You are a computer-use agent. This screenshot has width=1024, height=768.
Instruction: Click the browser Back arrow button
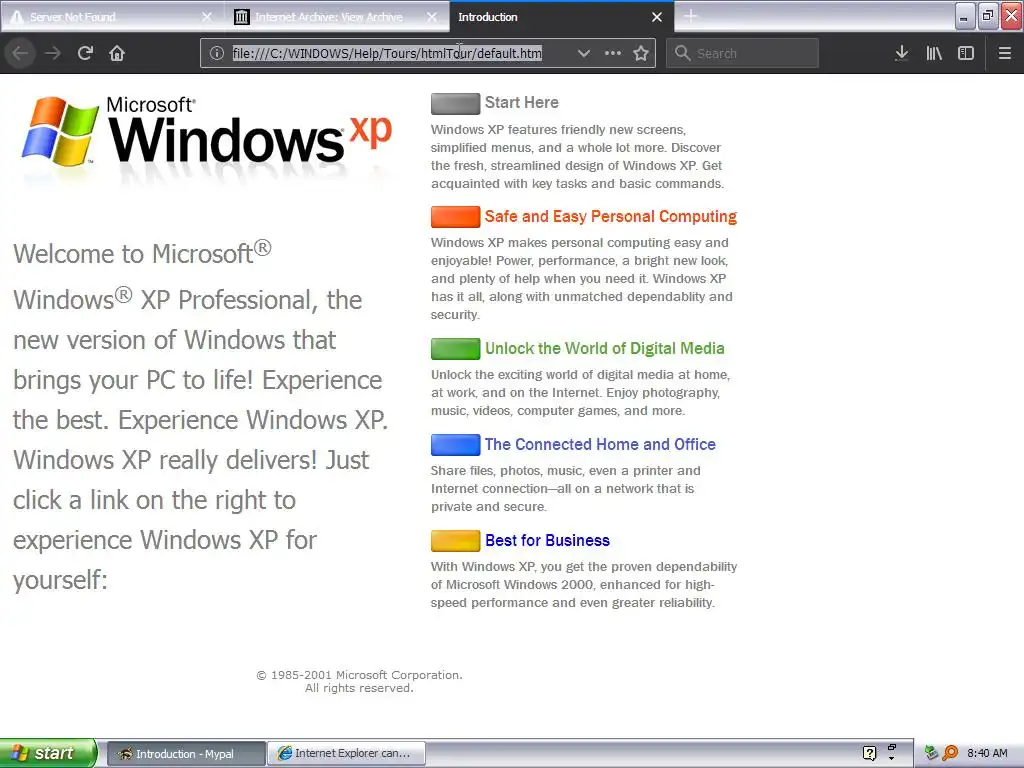tap(20, 53)
